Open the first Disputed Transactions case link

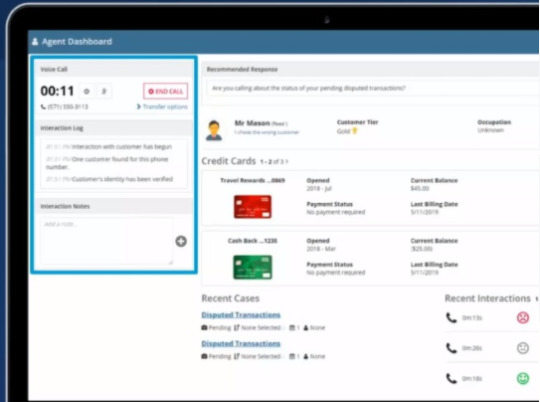point(241,315)
